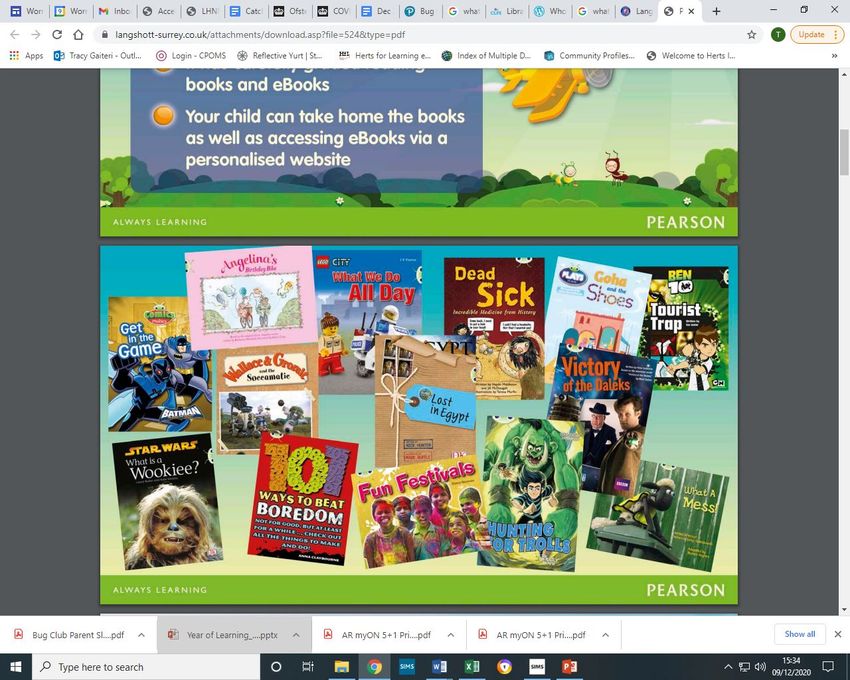Click the Hunting for Trolls book cover
850x680 pixels.
coord(531,493)
